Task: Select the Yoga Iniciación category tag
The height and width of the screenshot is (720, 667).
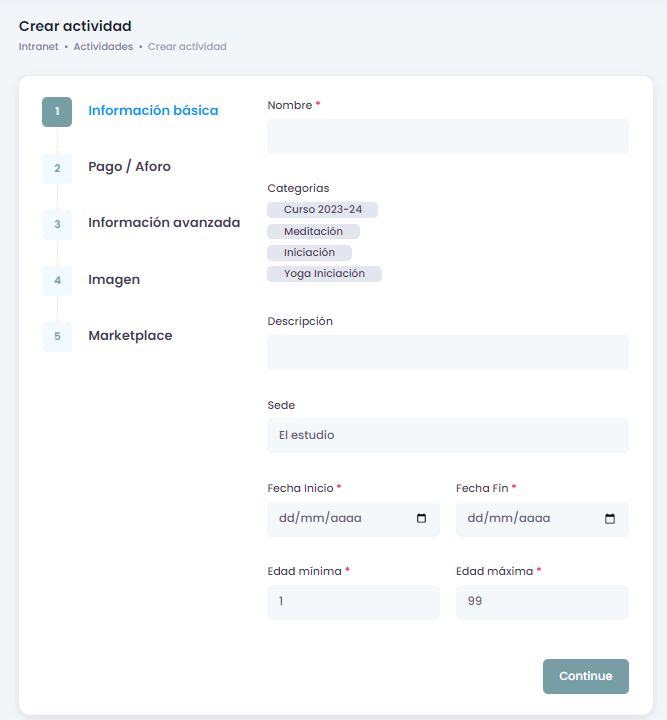Action: (x=324, y=273)
